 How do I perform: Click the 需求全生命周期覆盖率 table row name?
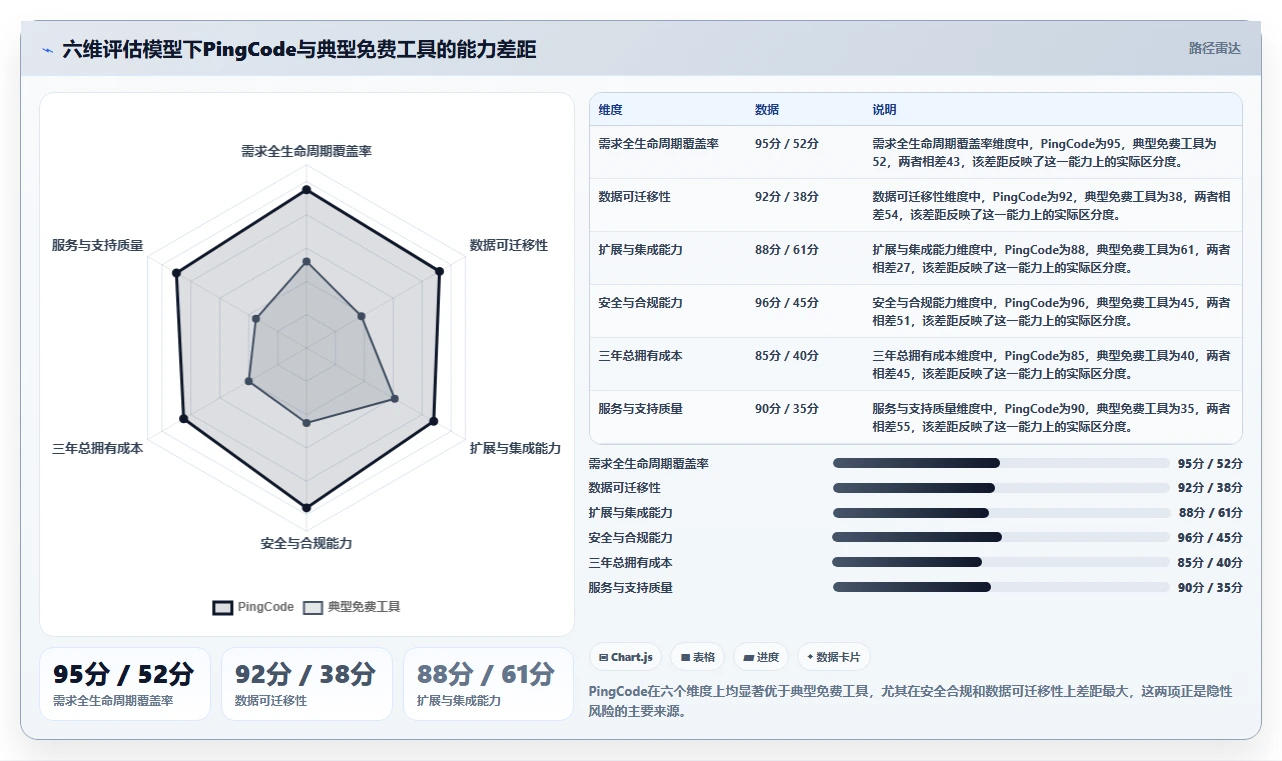[658, 144]
